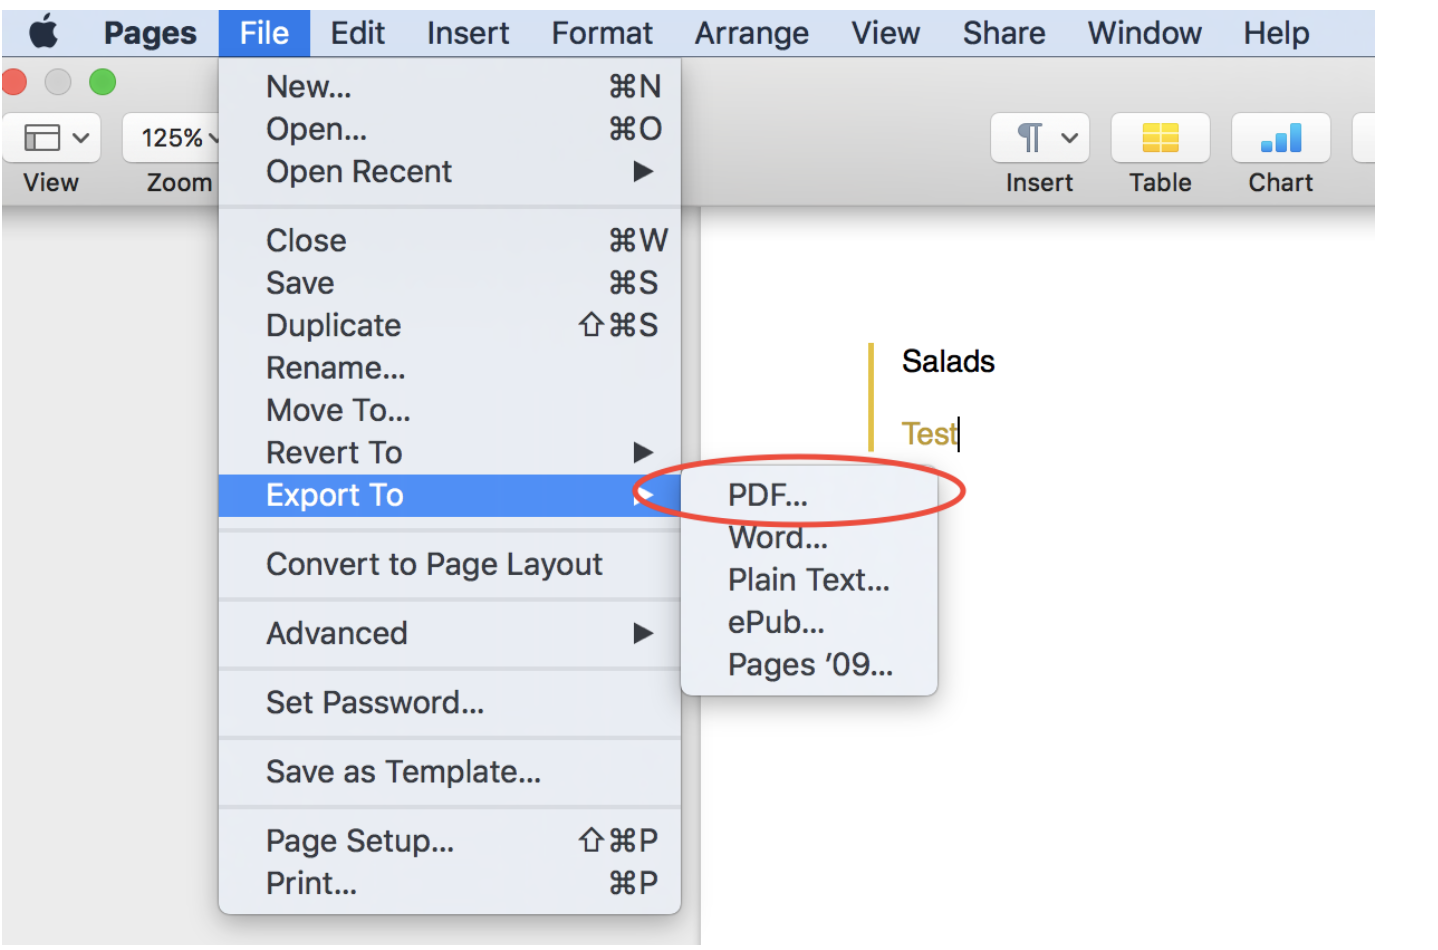Choose ePub… export format
Image resolution: width=1438 pixels, height=950 pixels.
(x=809, y=622)
